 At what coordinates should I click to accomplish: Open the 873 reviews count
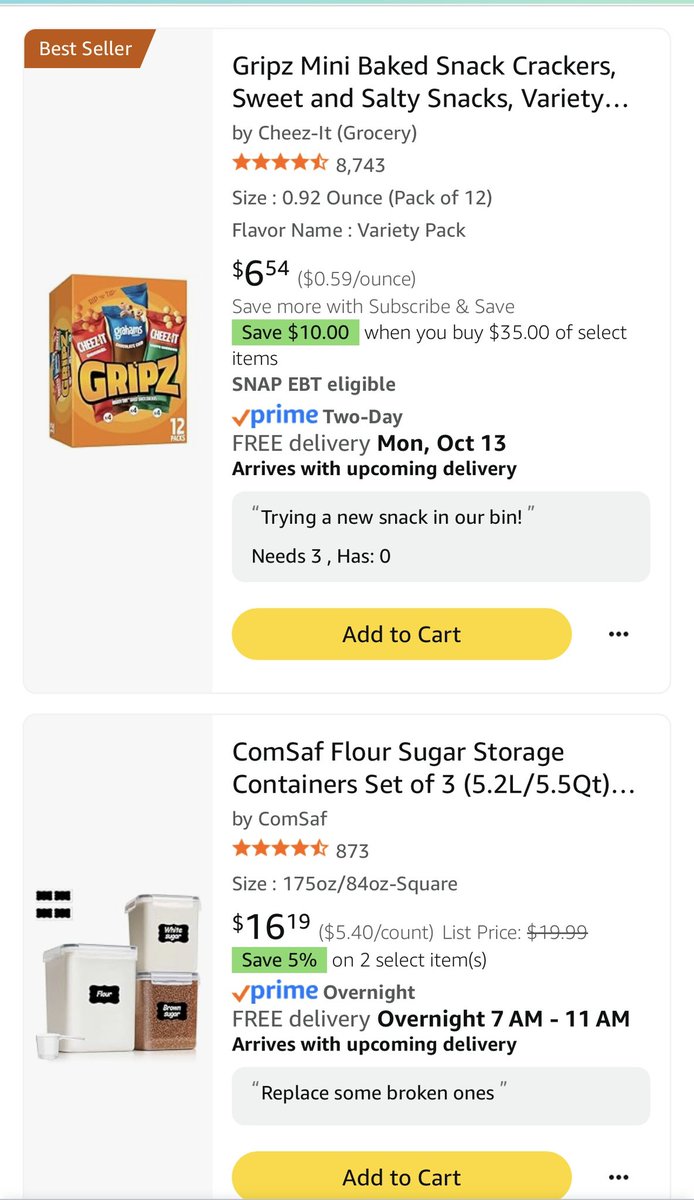352,851
